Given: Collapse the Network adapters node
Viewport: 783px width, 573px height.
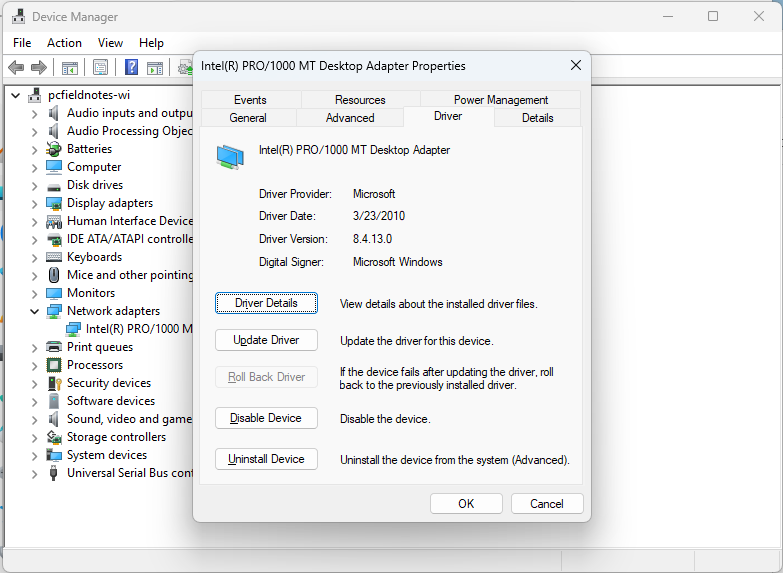Looking at the screenshot, I should pos(34,311).
